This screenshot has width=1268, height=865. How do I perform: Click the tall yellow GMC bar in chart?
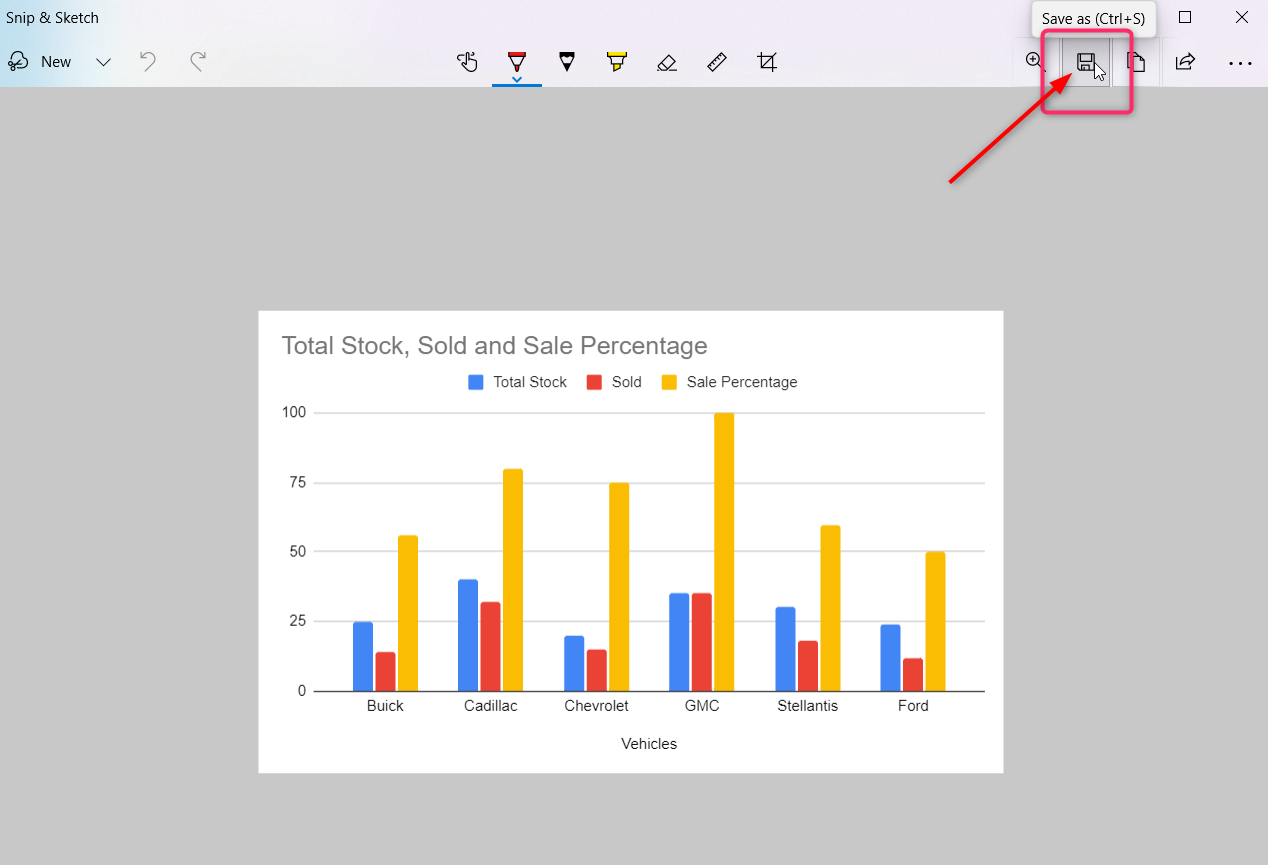(724, 550)
